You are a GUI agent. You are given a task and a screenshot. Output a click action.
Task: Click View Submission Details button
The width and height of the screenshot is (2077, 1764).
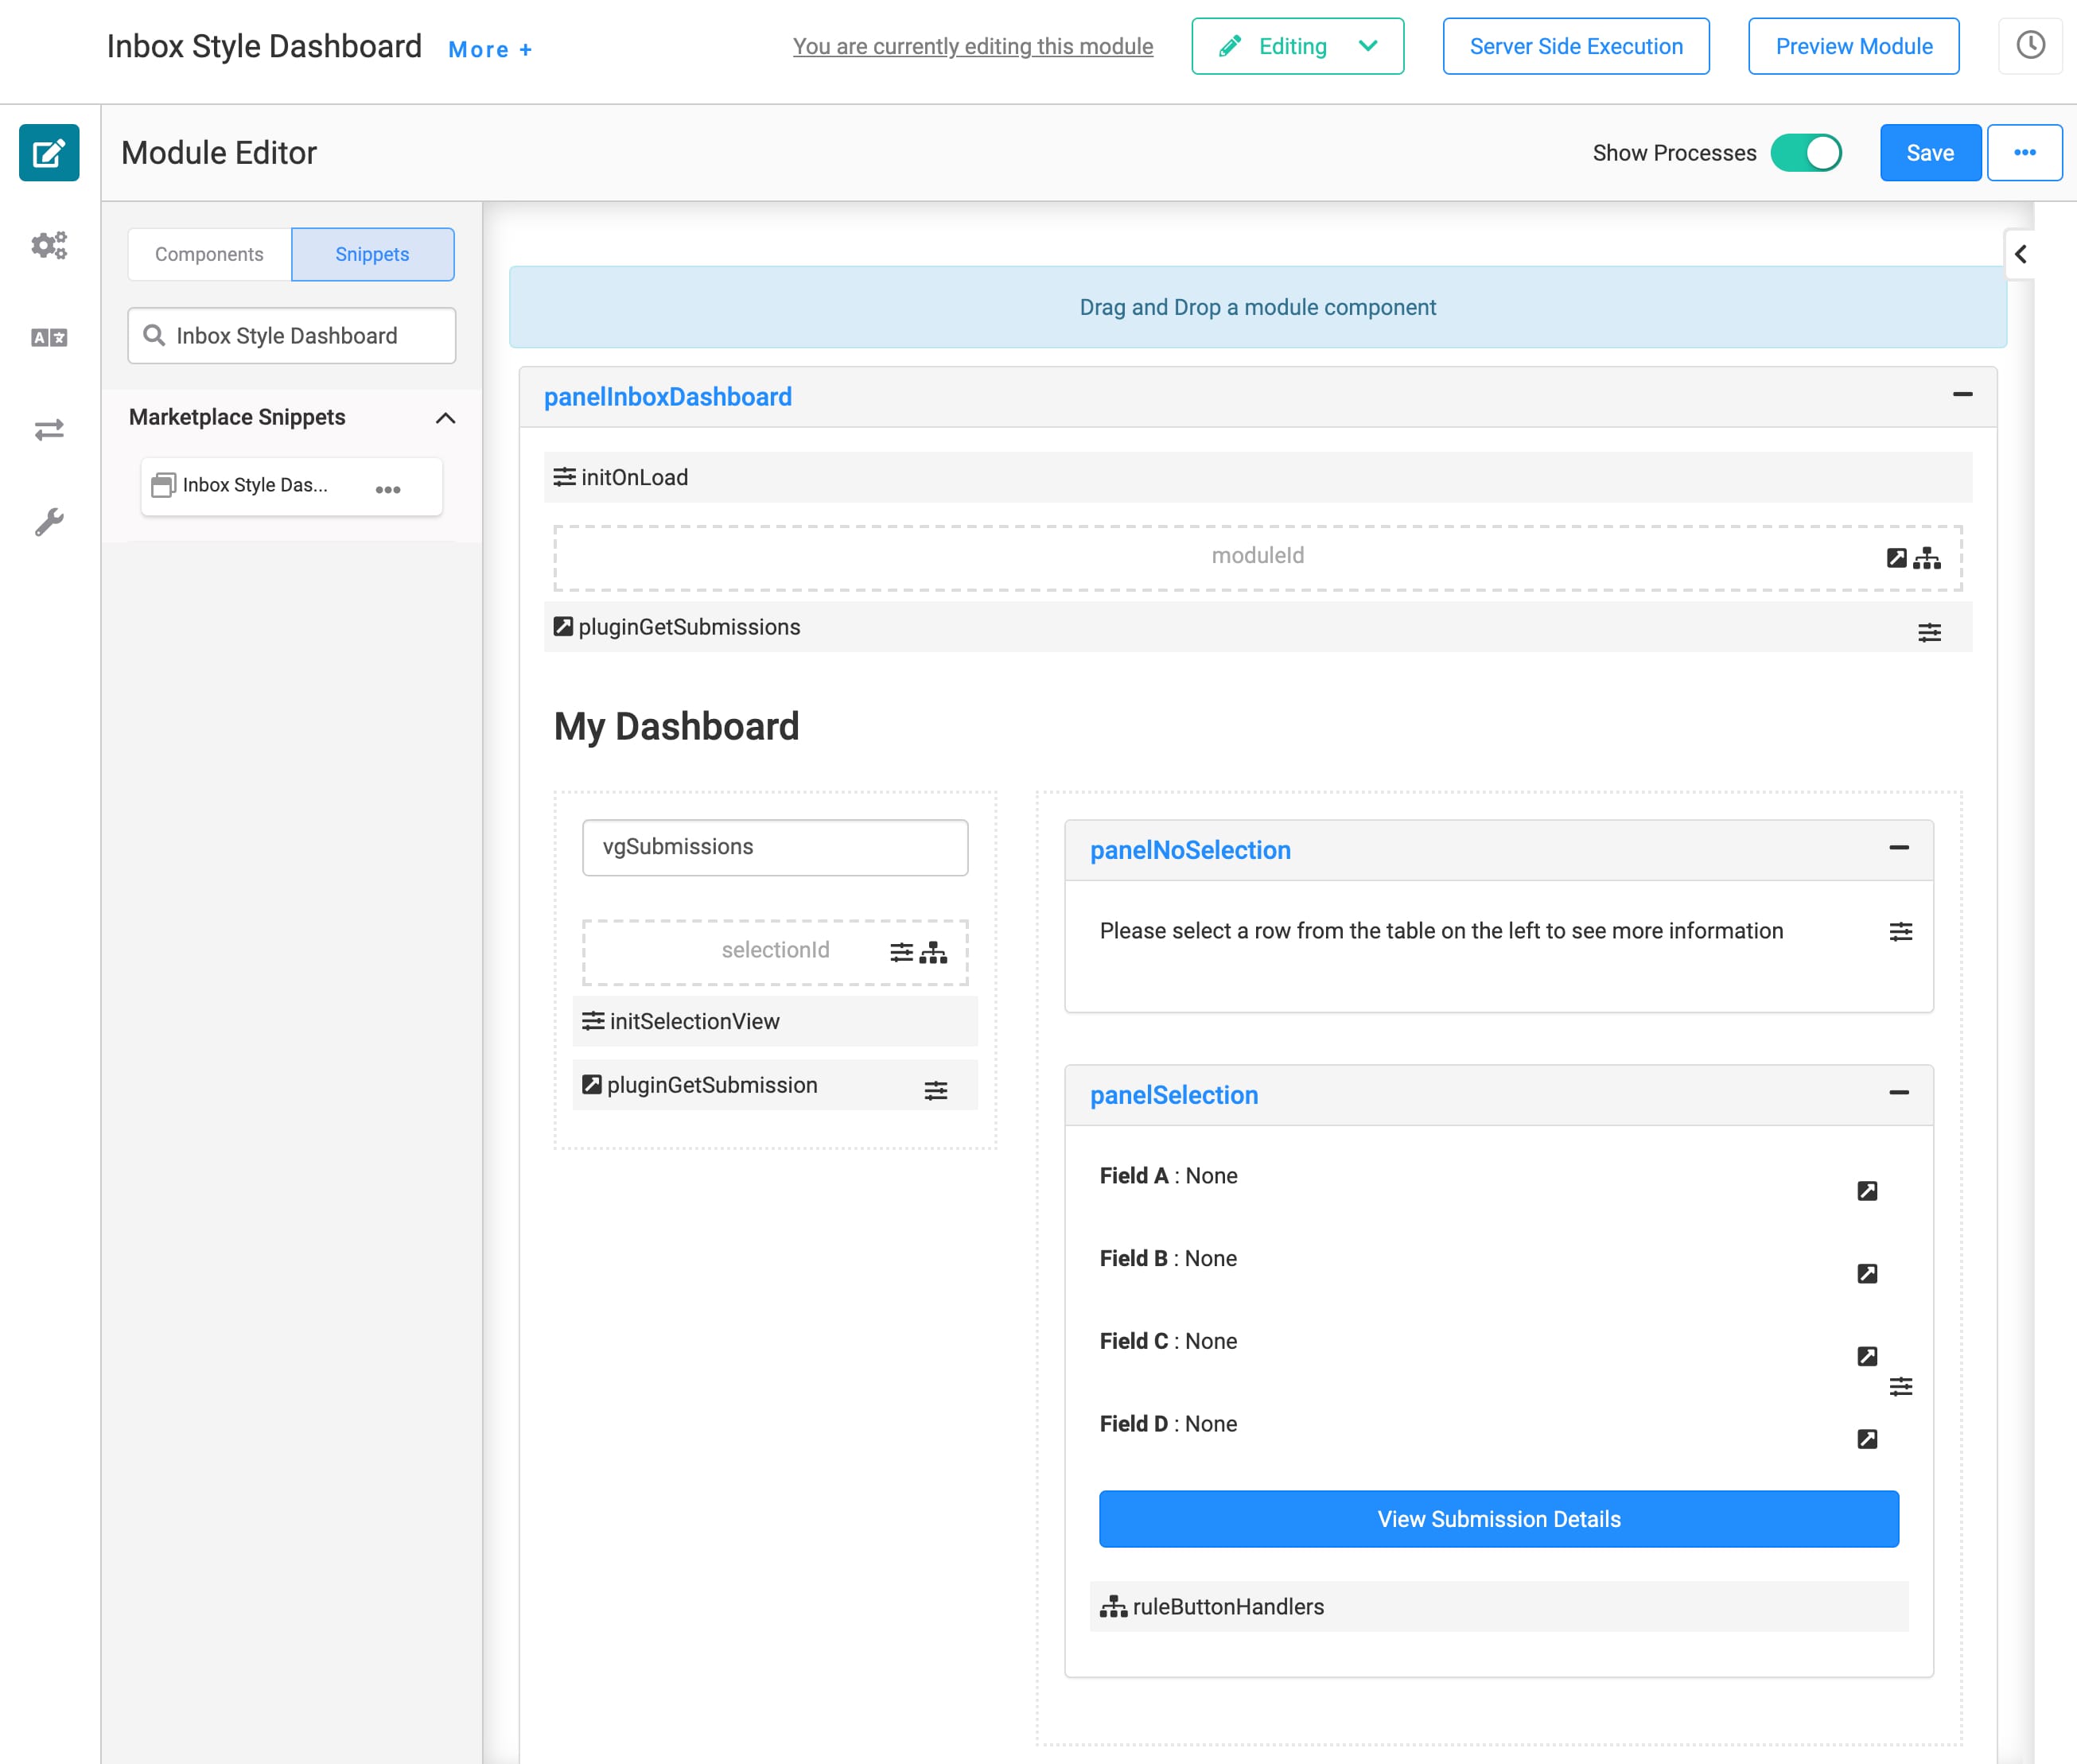pos(1498,1519)
